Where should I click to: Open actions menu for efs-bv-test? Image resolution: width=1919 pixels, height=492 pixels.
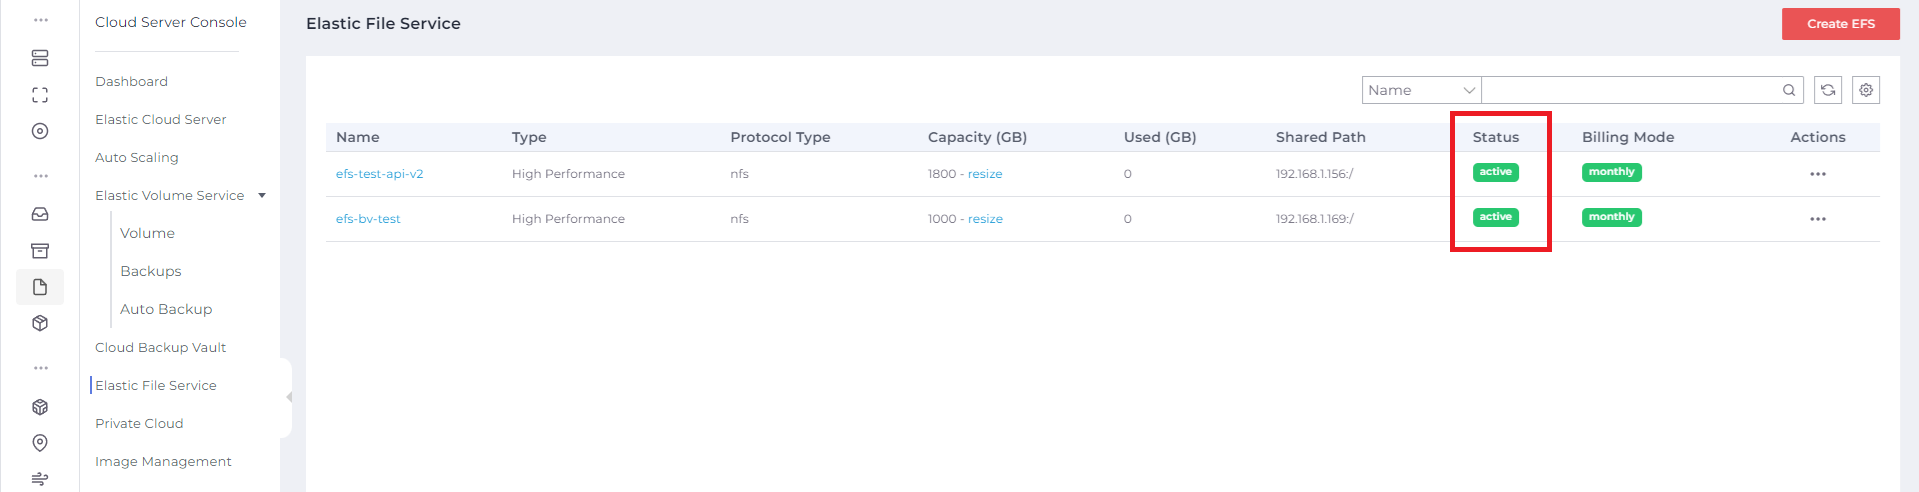click(x=1818, y=219)
